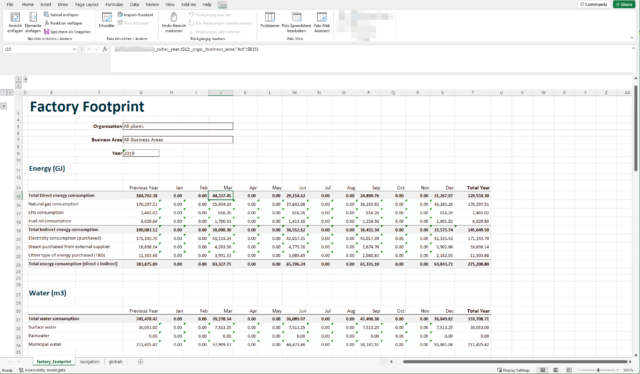Switch to Normal view in the status bar
The width and height of the screenshot is (640, 374).
[x=542, y=370]
